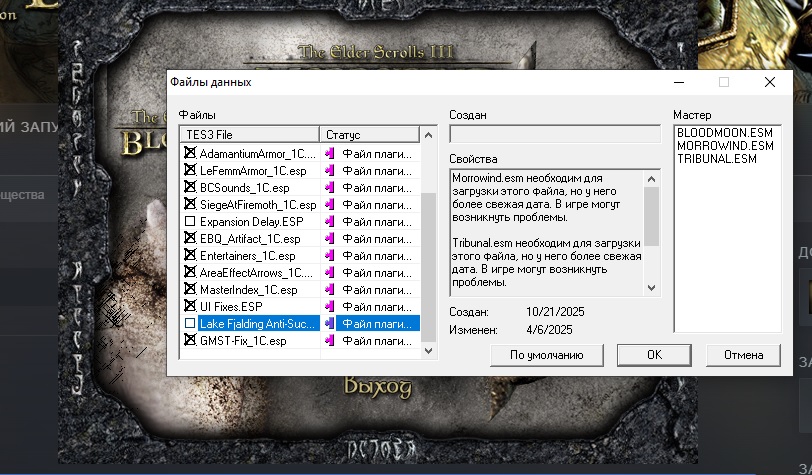Select the SiegeAtFiremoth_1C.esp file name
Image resolution: width=812 pixels, height=475 pixels.
pyautogui.click(x=258, y=205)
